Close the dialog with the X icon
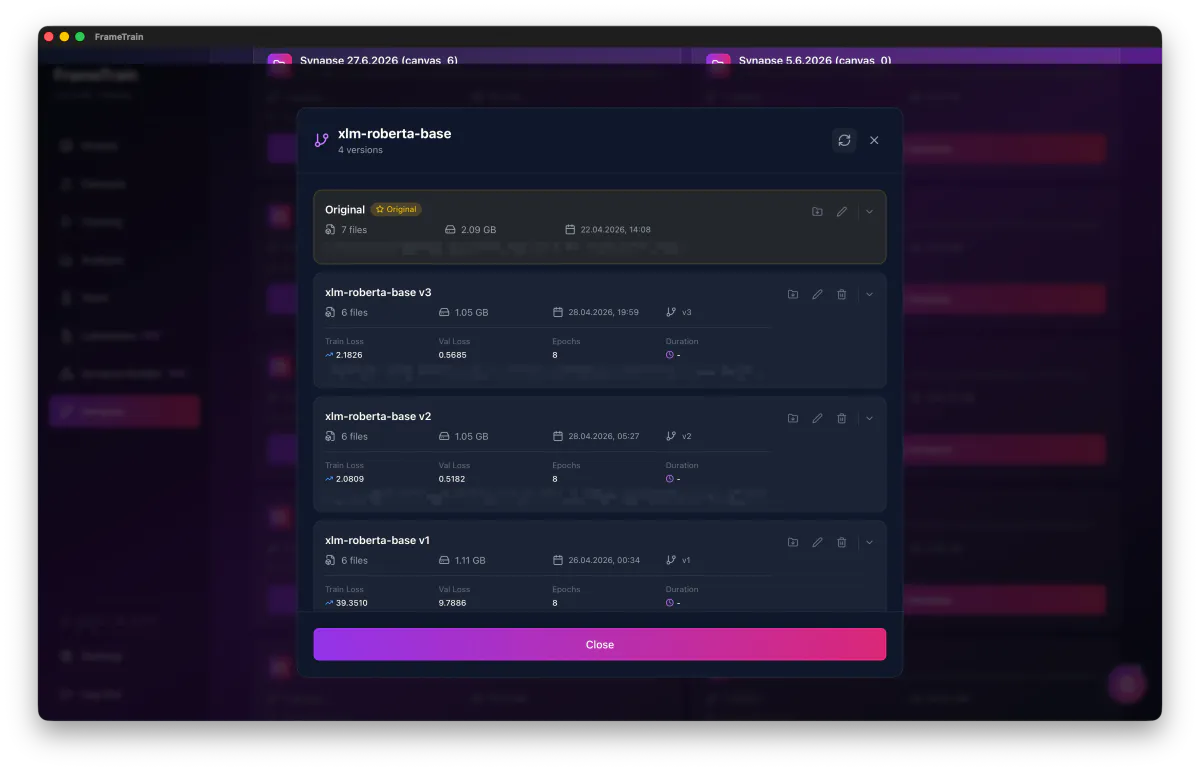 tap(874, 140)
